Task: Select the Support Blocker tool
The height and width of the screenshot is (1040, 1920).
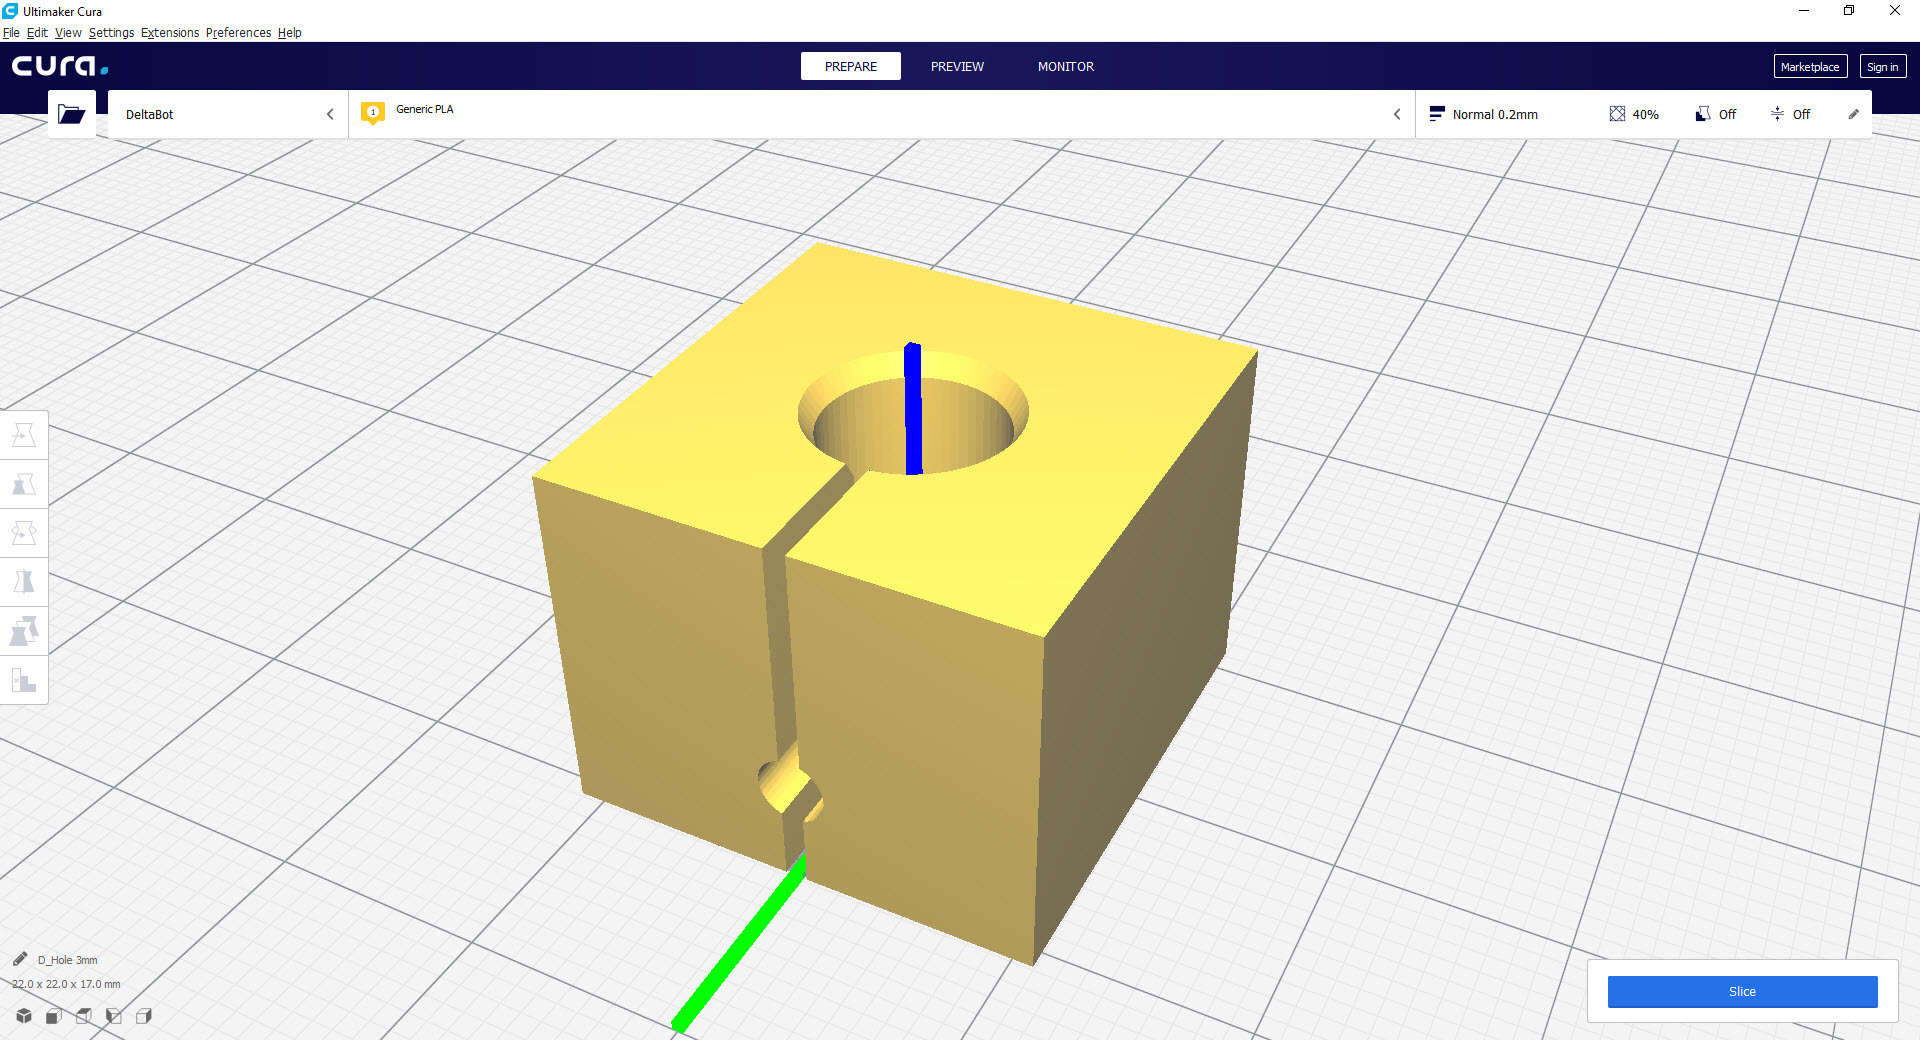Action: [24, 680]
